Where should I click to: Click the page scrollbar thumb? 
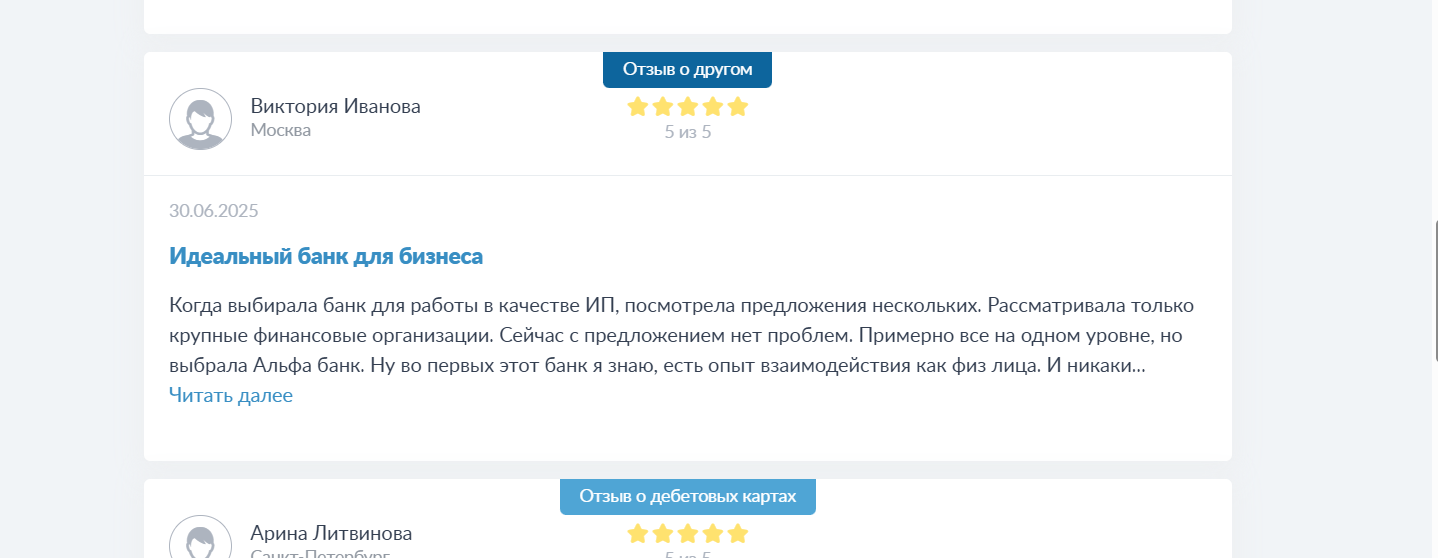pos(1434,290)
